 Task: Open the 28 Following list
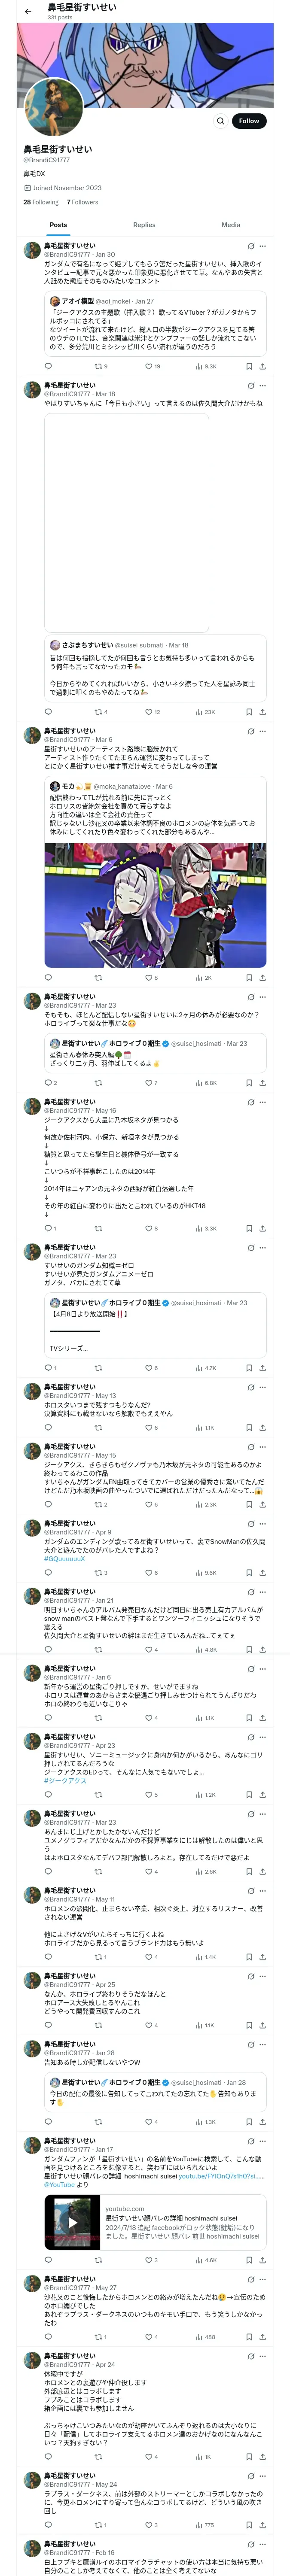coord(41,202)
